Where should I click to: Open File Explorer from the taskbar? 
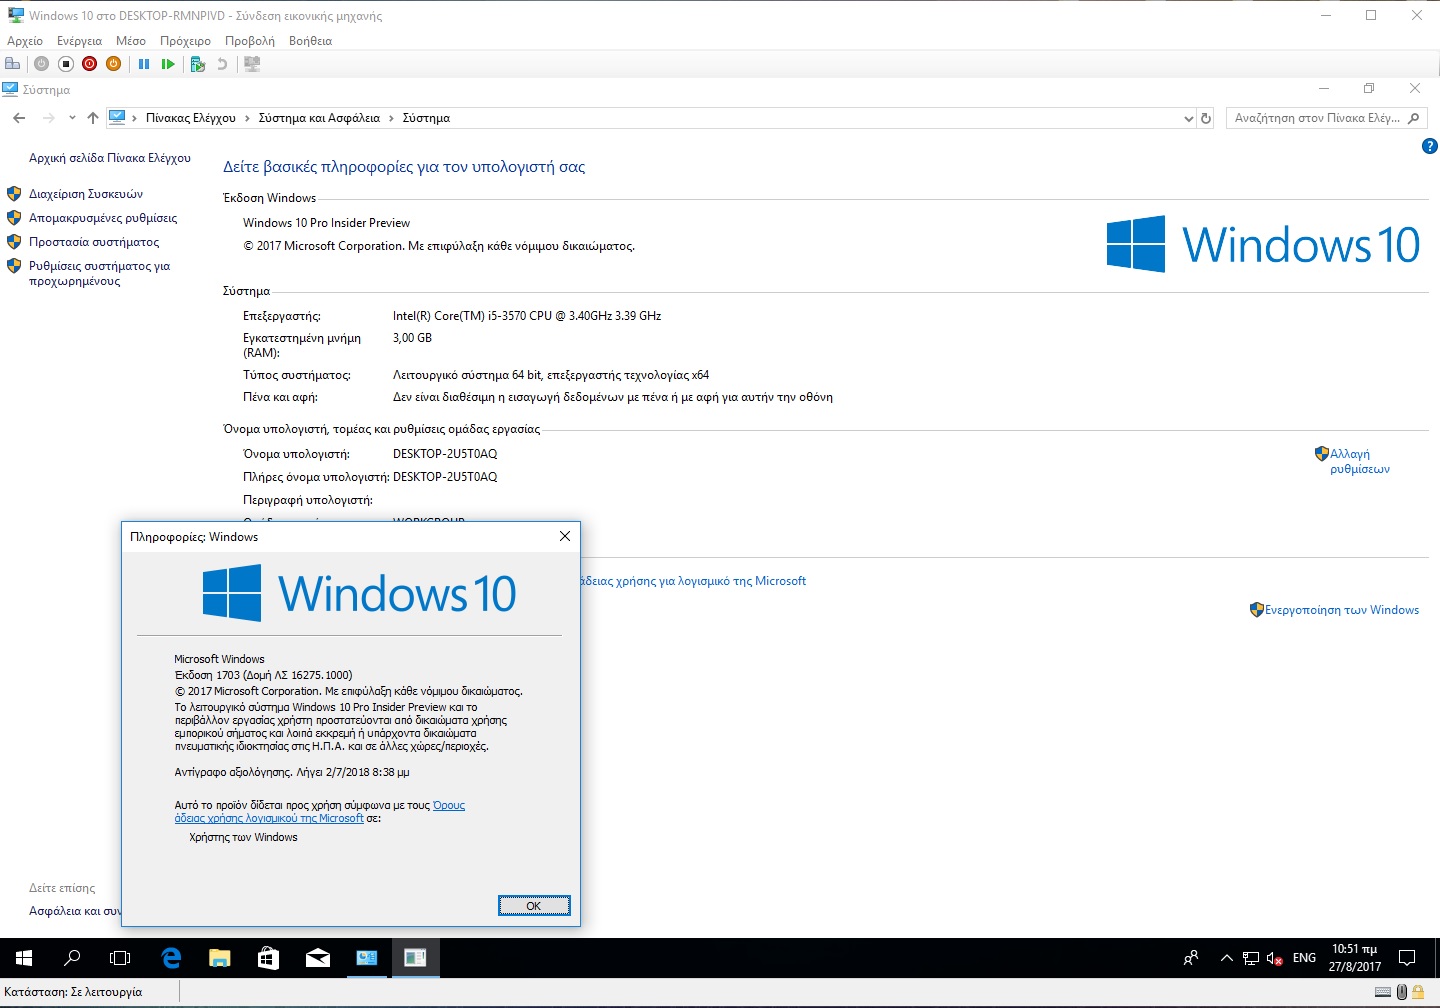220,958
